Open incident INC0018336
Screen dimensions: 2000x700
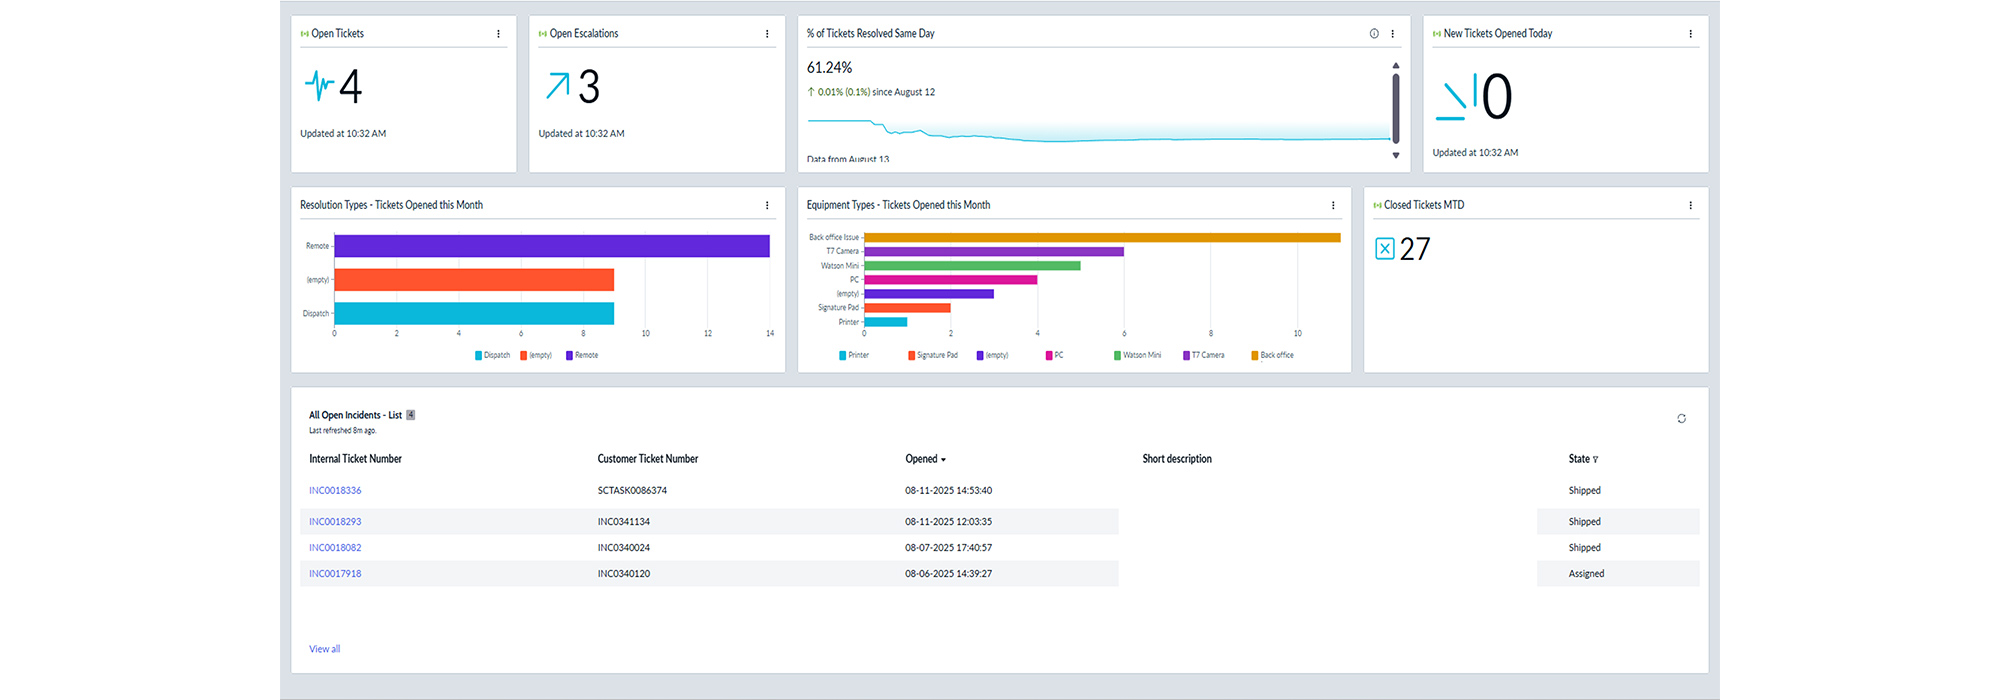(335, 491)
